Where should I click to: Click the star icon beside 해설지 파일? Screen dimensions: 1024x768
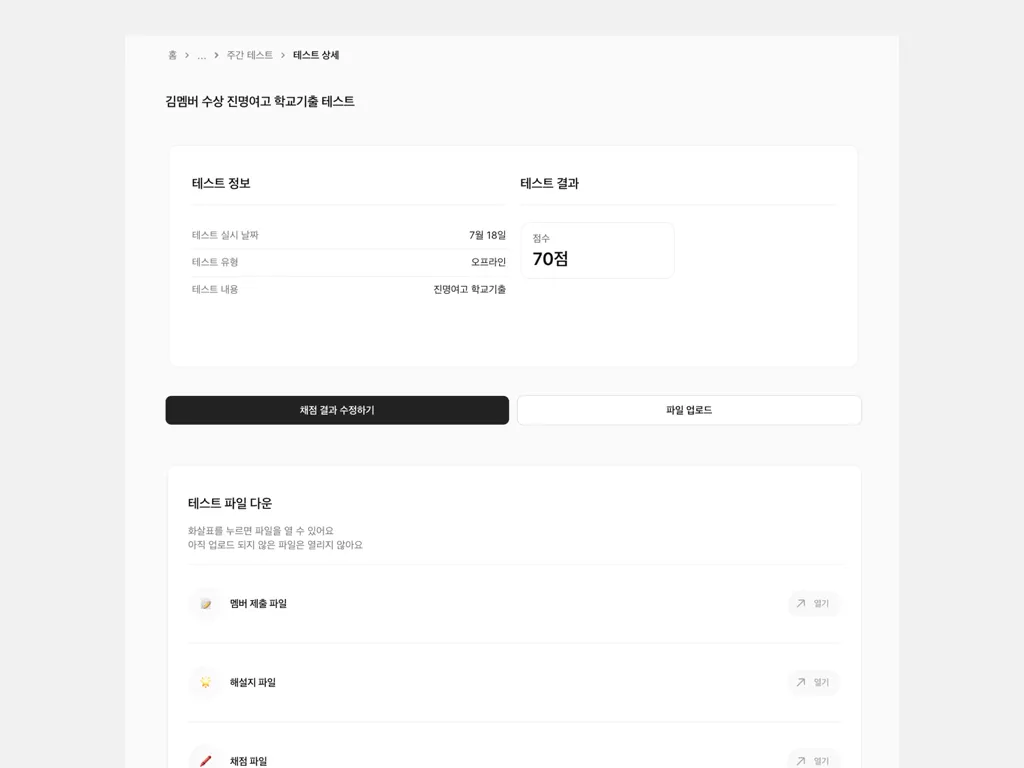205,683
